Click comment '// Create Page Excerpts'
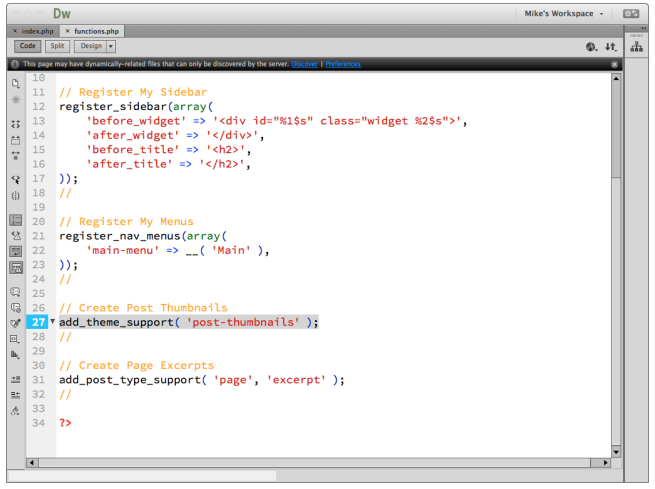The image size is (655, 489). pos(136,365)
